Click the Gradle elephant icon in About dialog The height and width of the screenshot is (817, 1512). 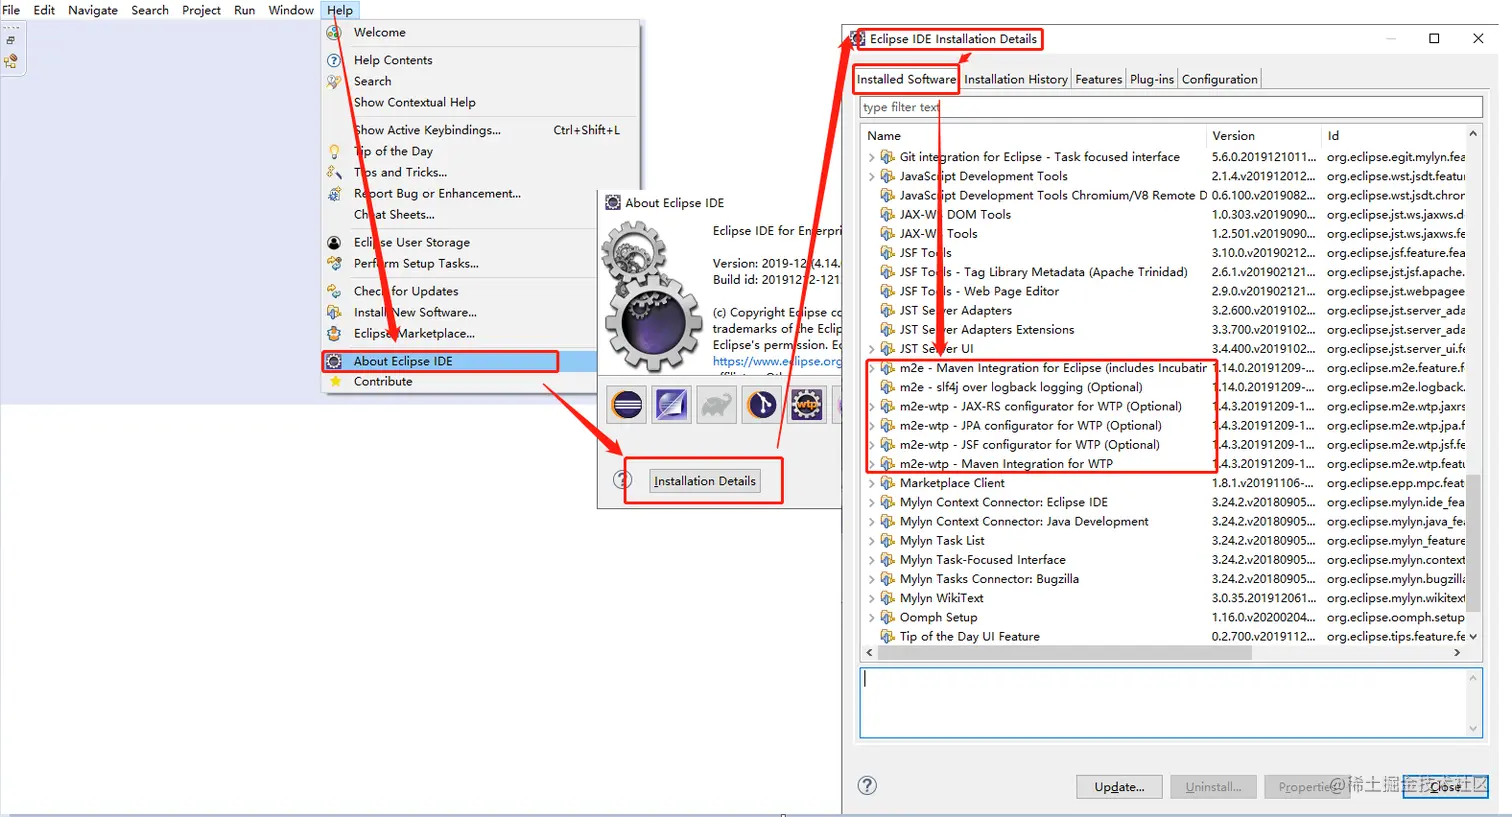coord(717,405)
